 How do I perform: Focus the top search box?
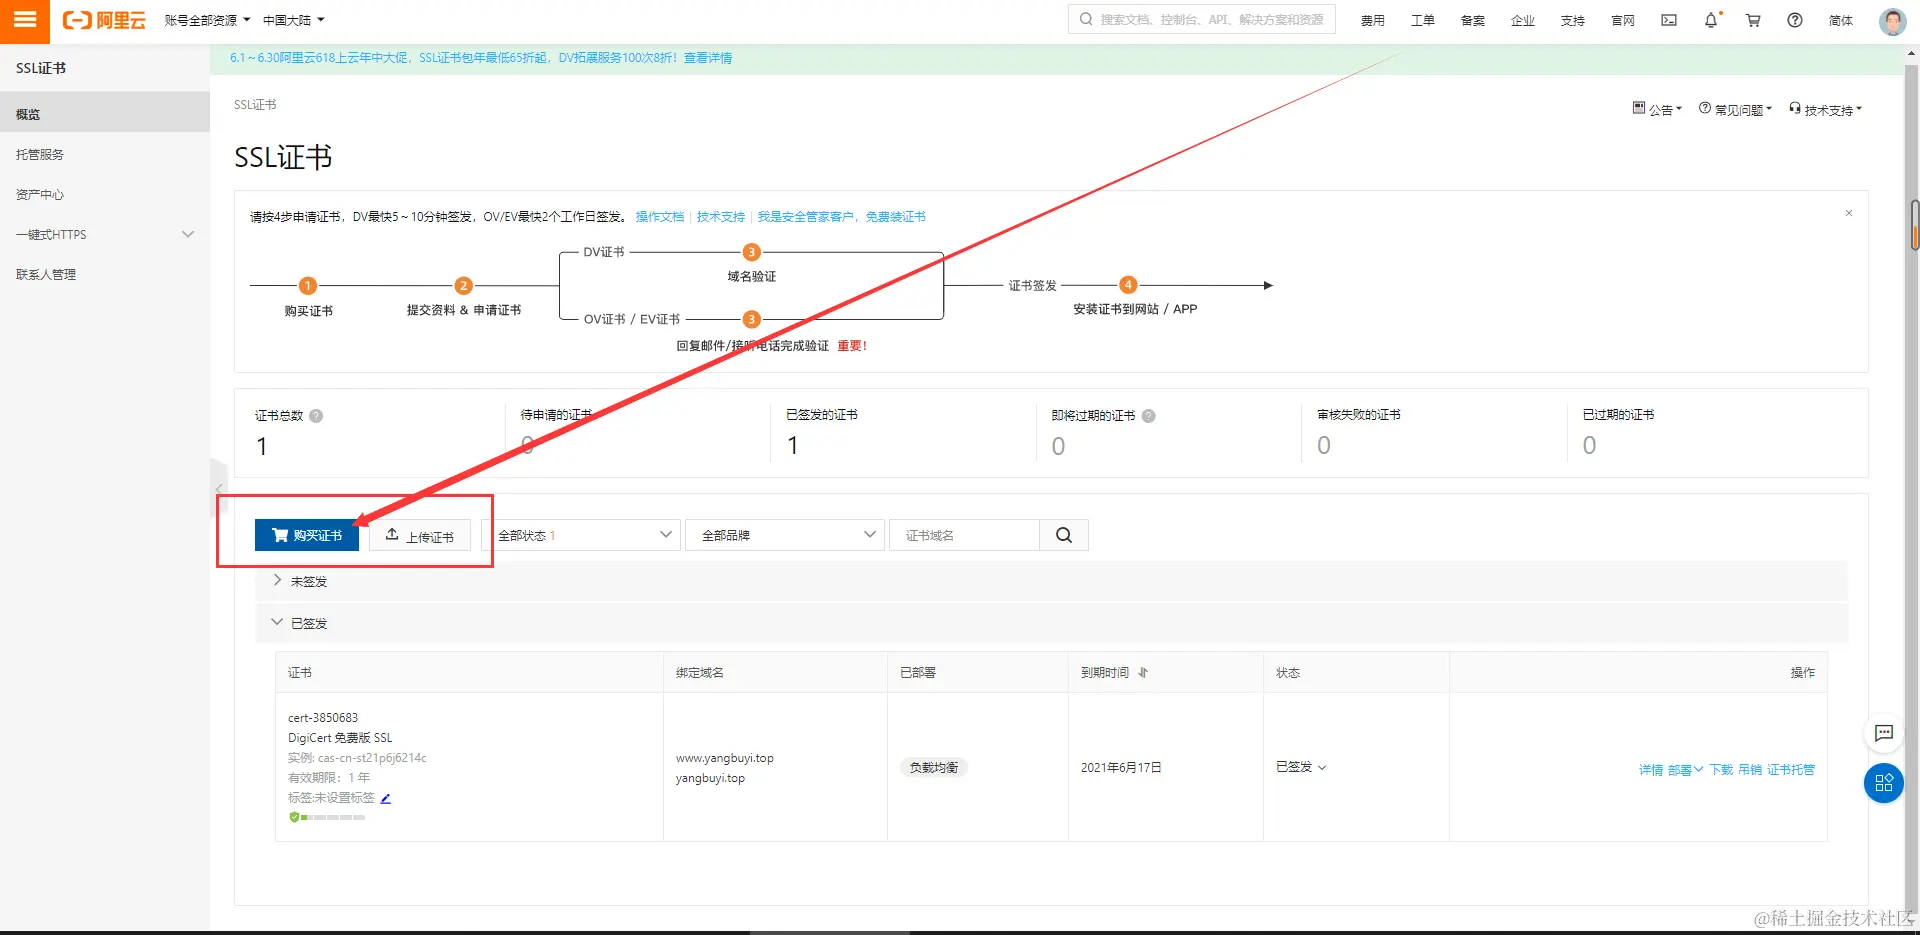coord(1202,19)
